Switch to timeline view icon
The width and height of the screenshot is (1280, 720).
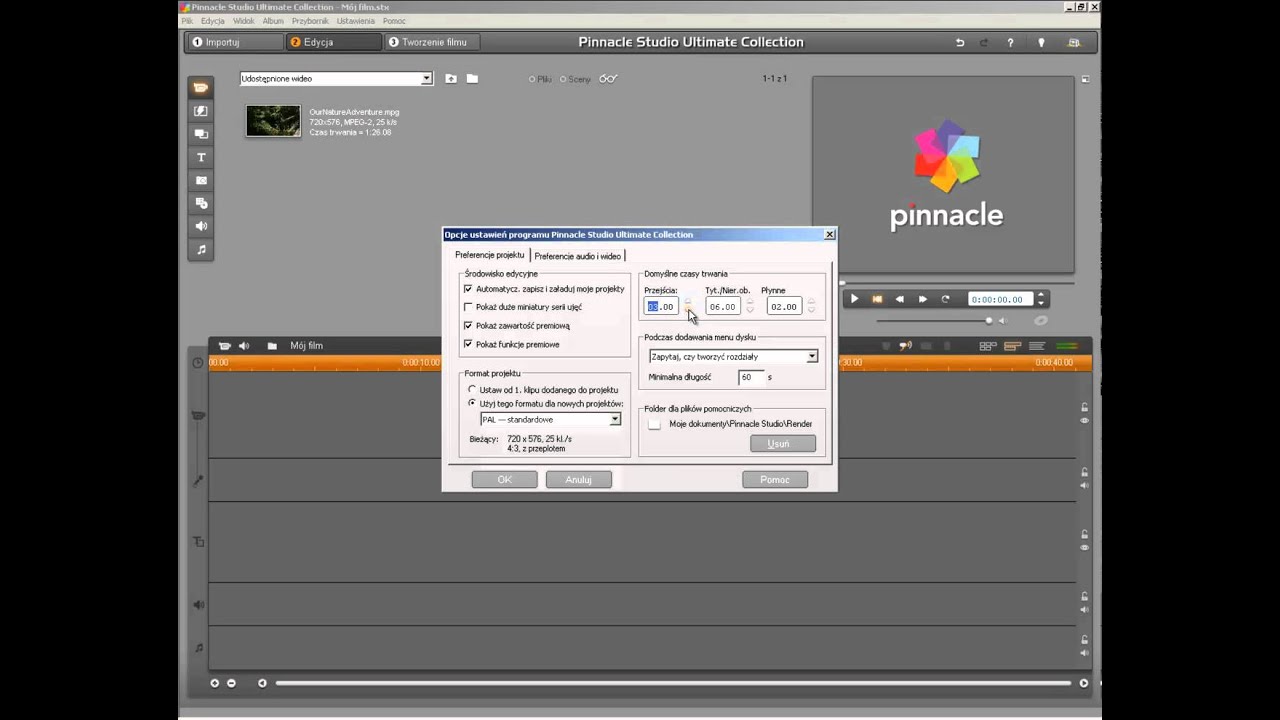pyautogui.click(x=1012, y=346)
